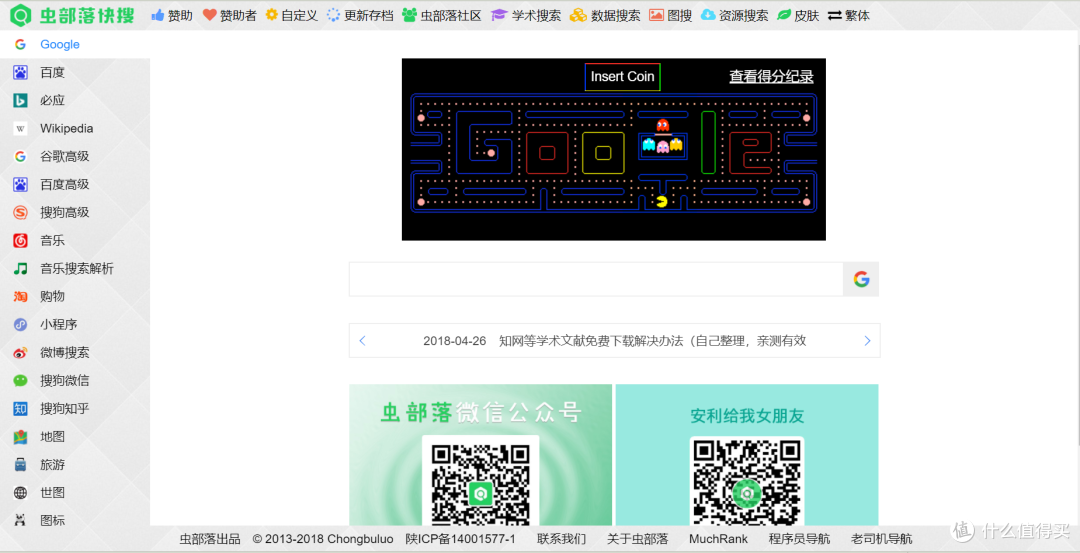Click the Google search submit button
The height and width of the screenshot is (553, 1080).
tap(861, 279)
